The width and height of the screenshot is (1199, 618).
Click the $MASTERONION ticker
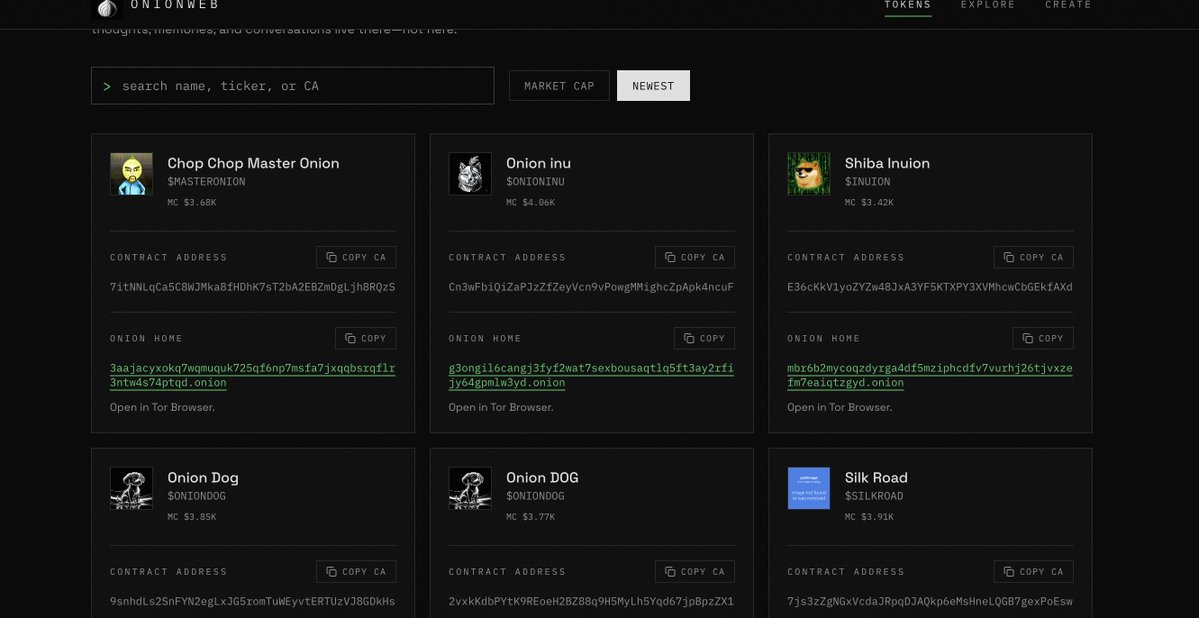pos(206,182)
